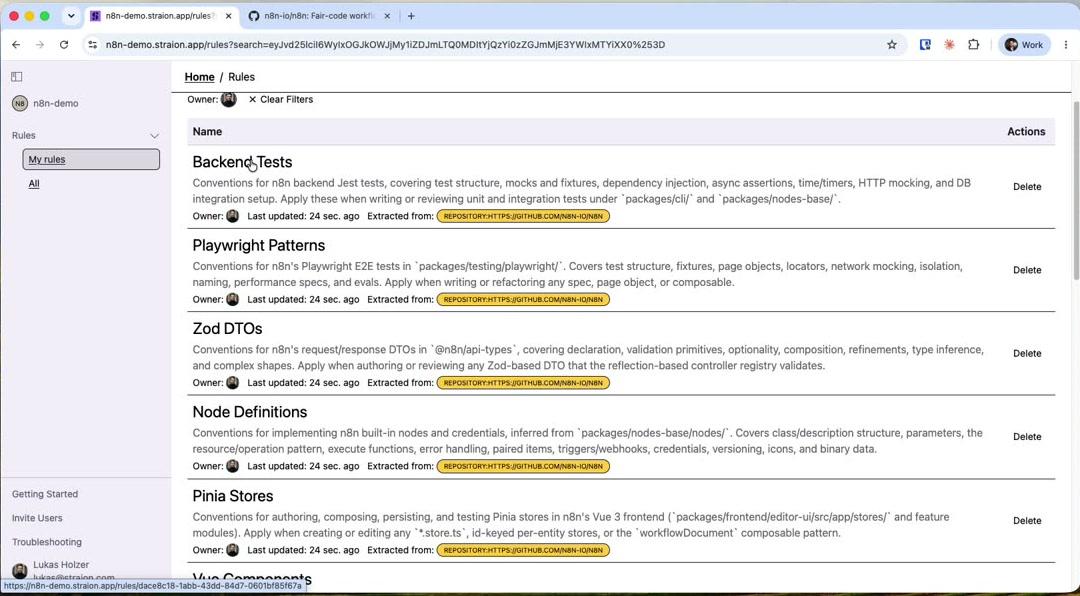The width and height of the screenshot is (1080, 596).
Task: Click the Home breadcrumb link
Action: (200, 77)
